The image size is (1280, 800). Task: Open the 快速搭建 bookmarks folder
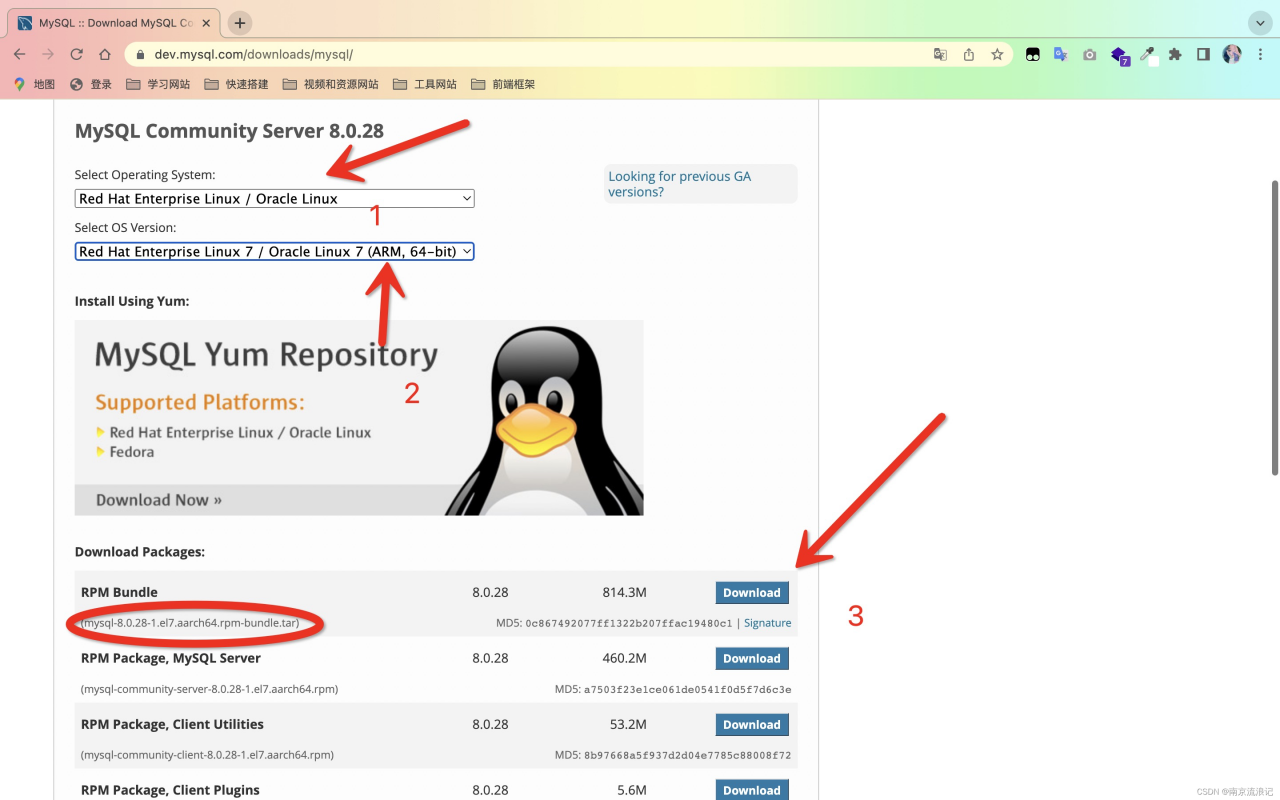coord(236,84)
